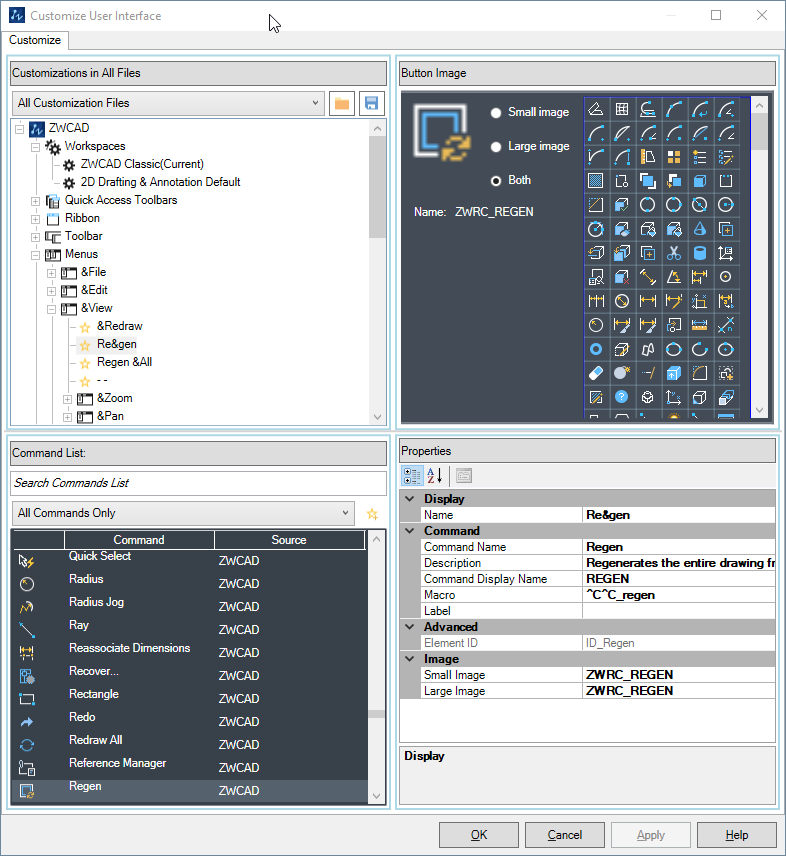
Task: Open the All Commands Only dropdown
Action: pyautogui.click(x=183, y=513)
